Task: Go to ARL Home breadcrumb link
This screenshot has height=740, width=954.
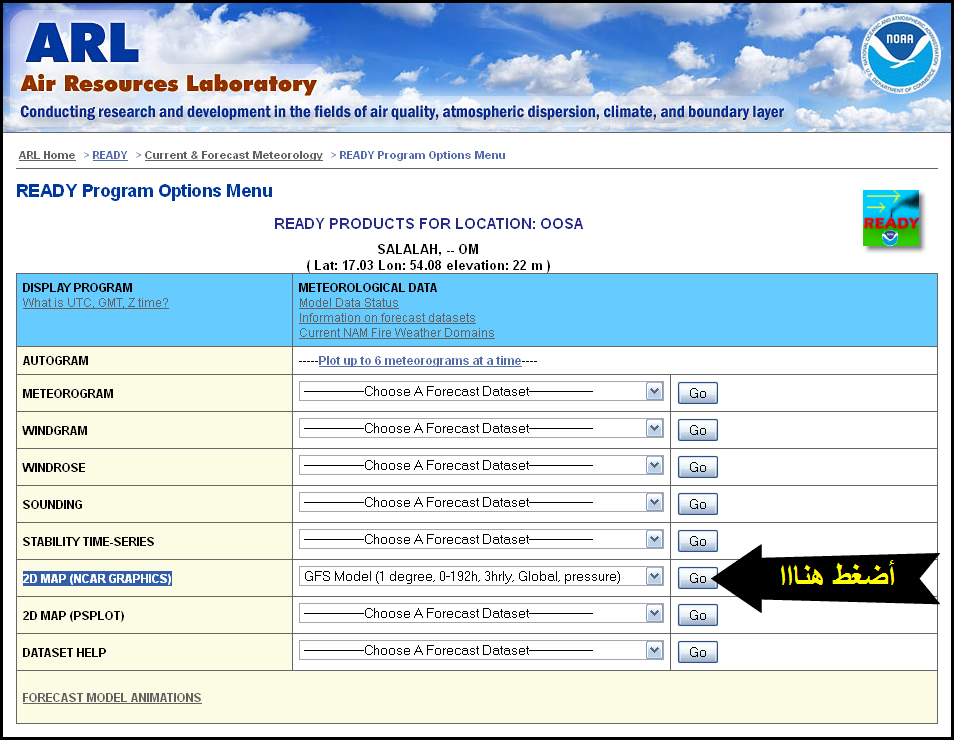Action: coord(47,155)
